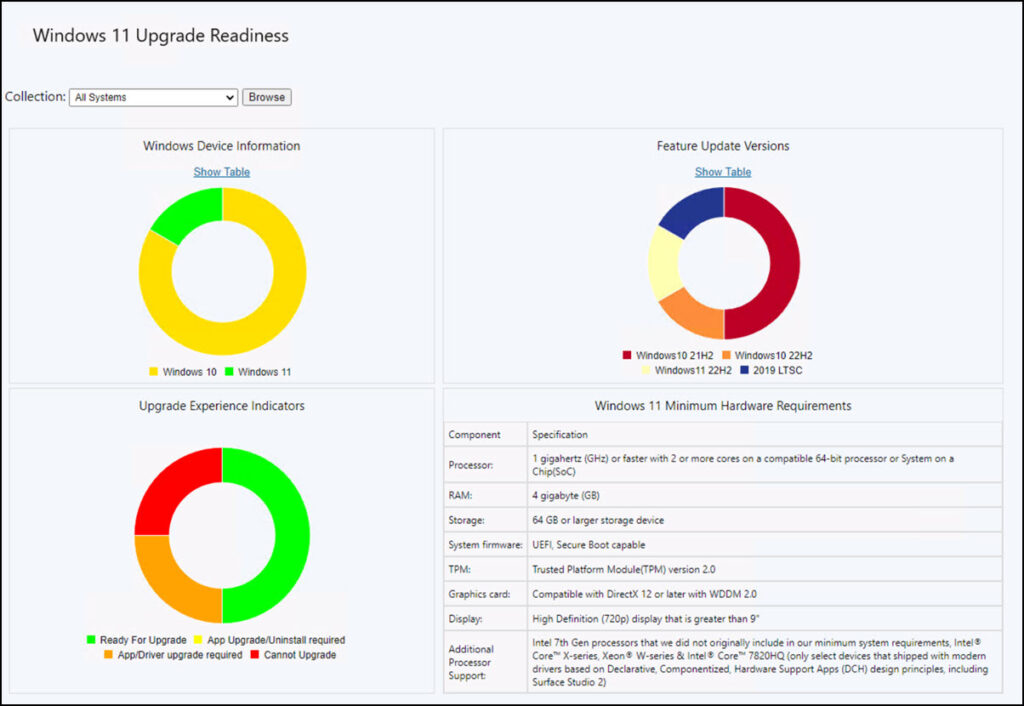Click the Feature Update Versions heading
The height and width of the screenshot is (706, 1024).
pos(723,146)
